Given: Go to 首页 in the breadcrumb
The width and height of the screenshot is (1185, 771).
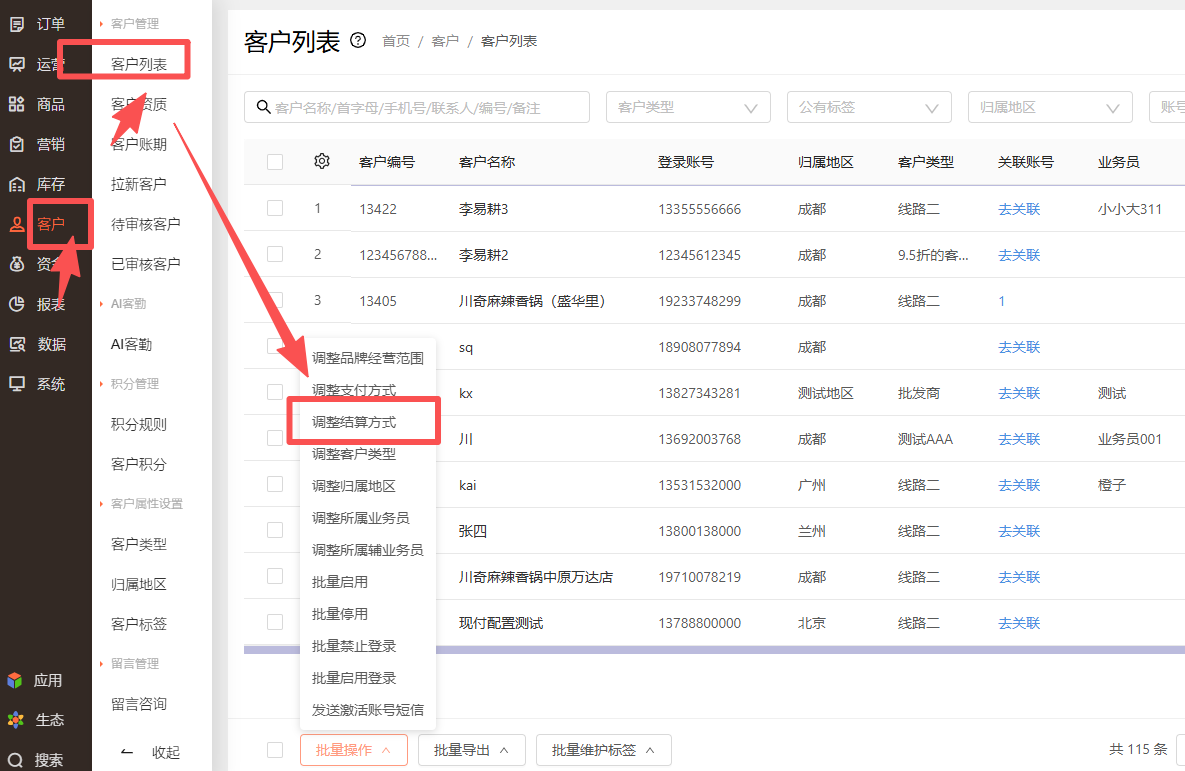Looking at the screenshot, I should point(396,41).
